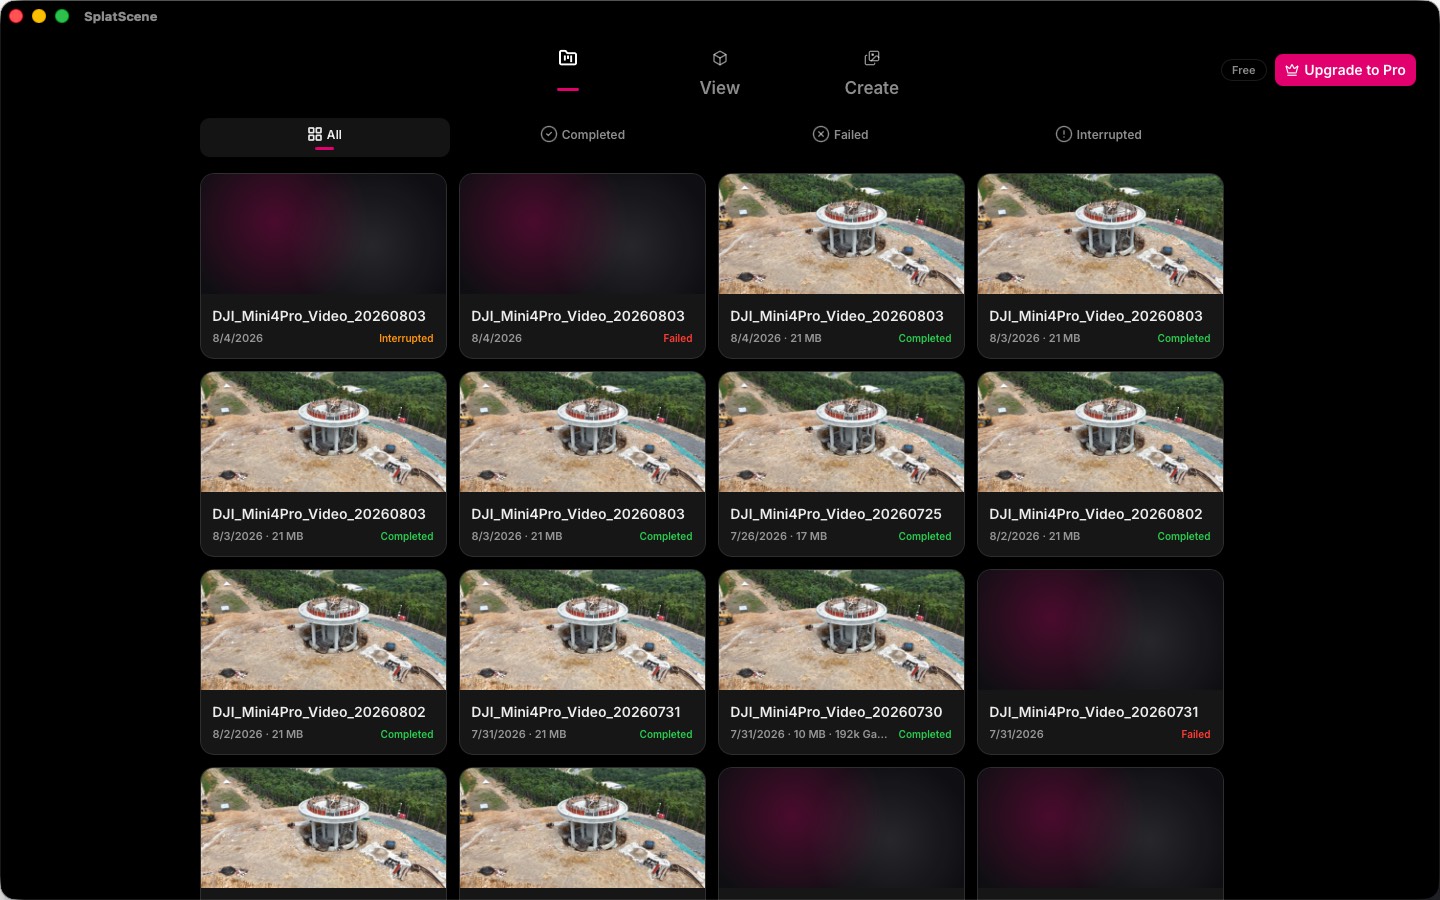
Task: Click the "7/31/2026 · 10 MB · 192k Ga..." text
Action: tap(809, 735)
